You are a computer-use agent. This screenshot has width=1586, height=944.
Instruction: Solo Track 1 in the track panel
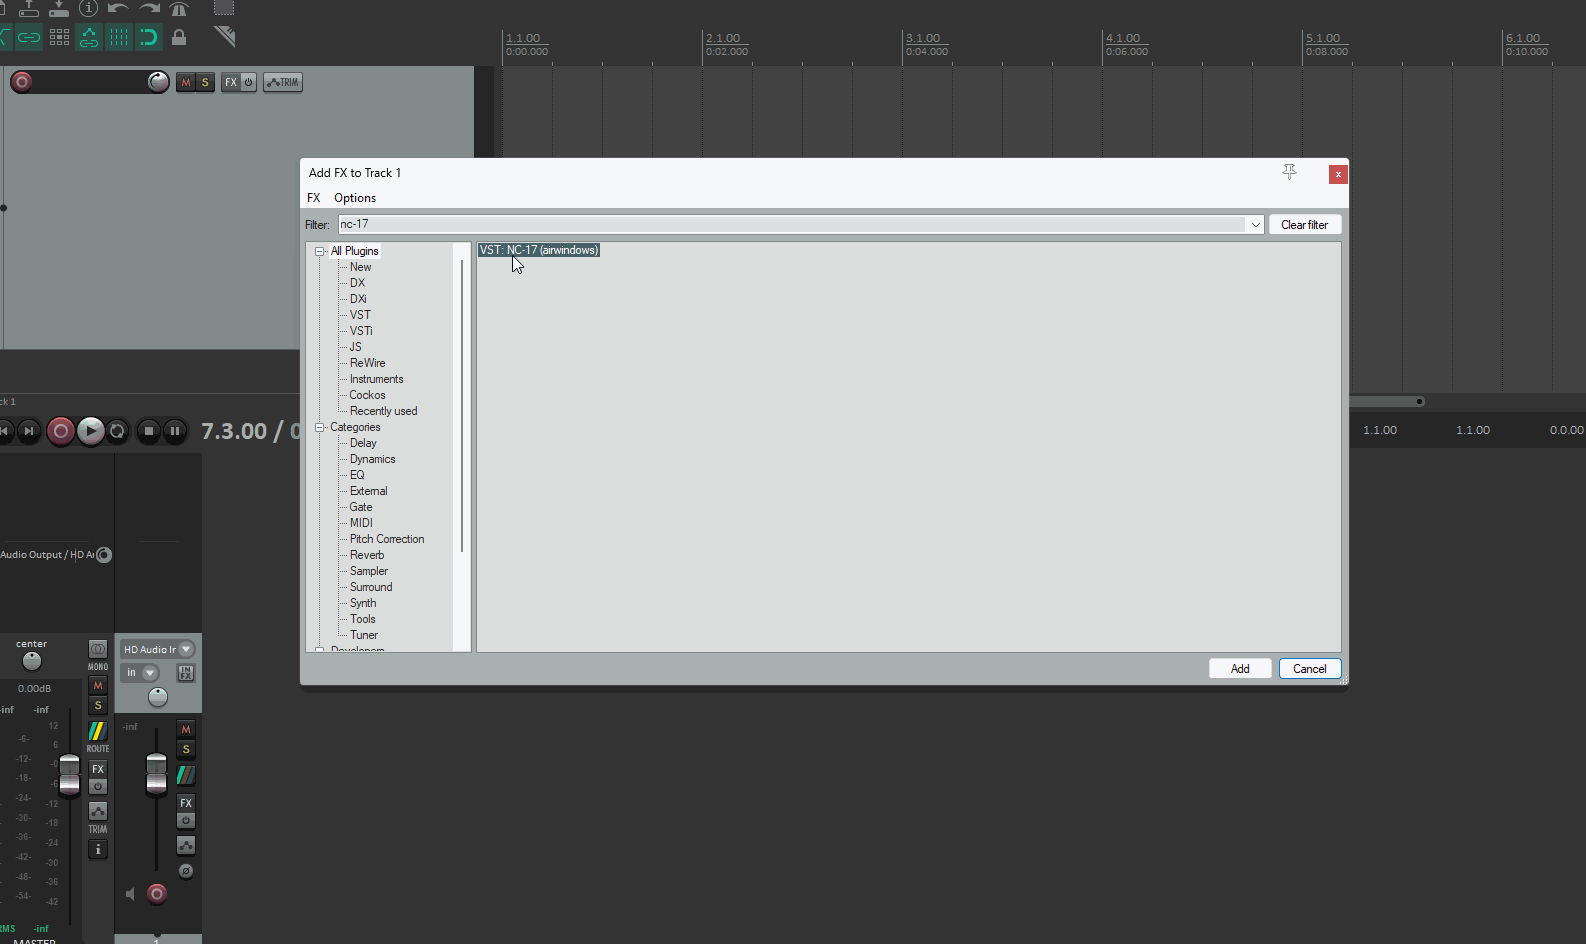pyautogui.click(x=205, y=82)
